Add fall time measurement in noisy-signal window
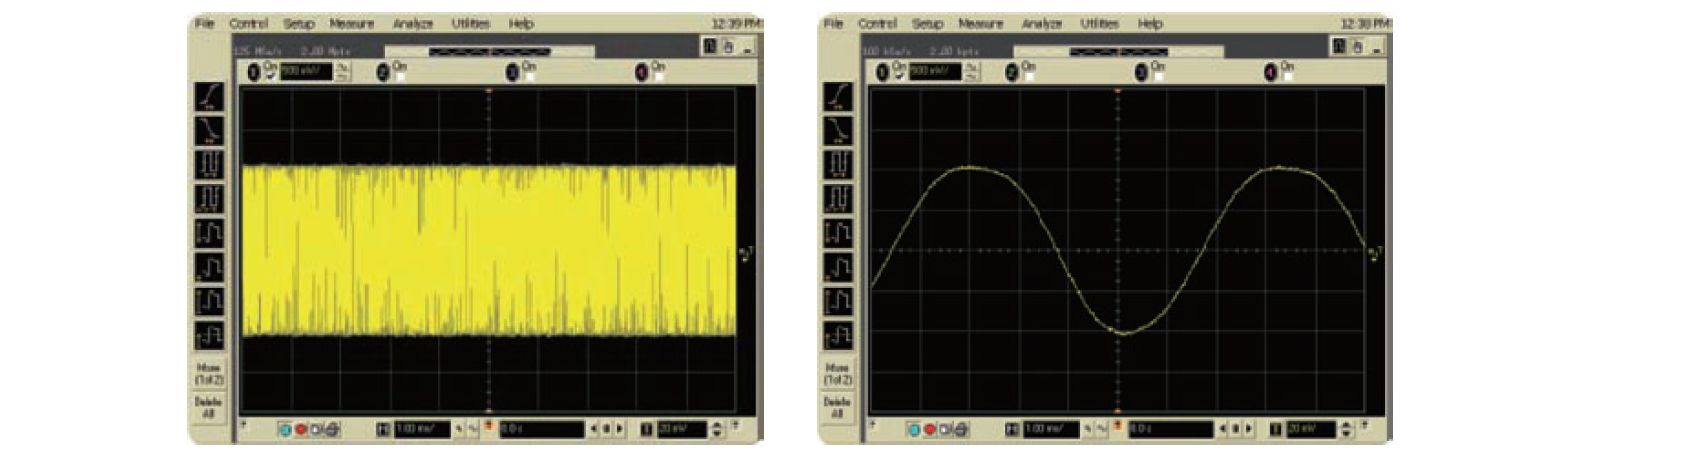This screenshot has height=451, width=1693. (x=209, y=131)
